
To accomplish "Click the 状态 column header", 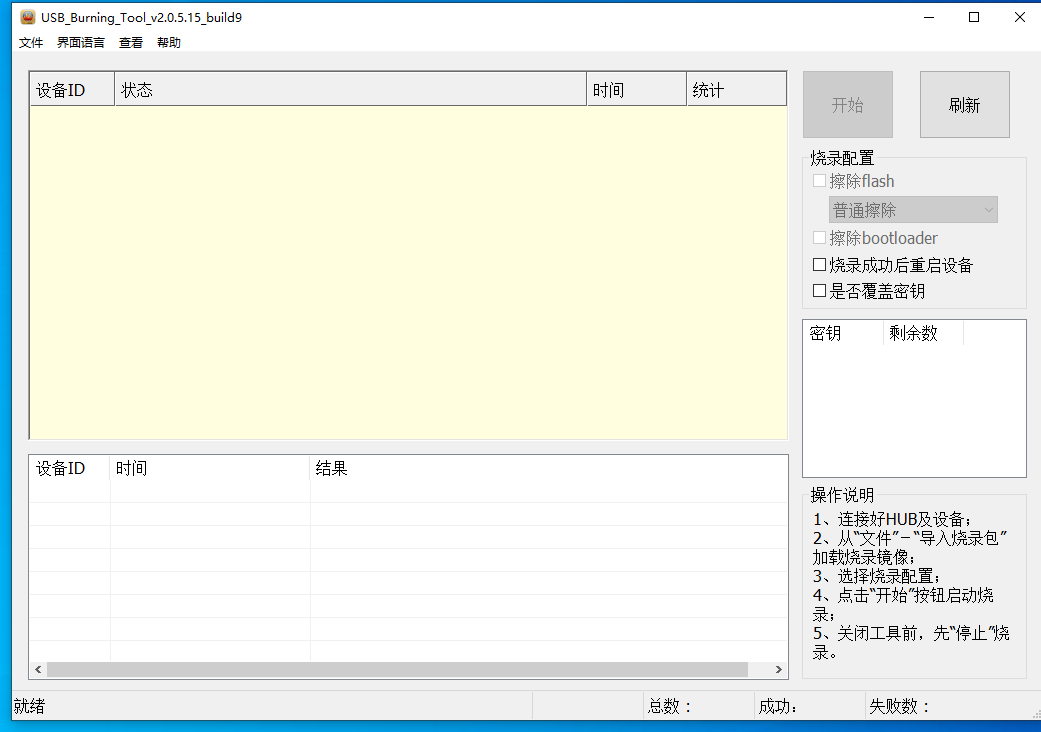I will tap(351, 90).
